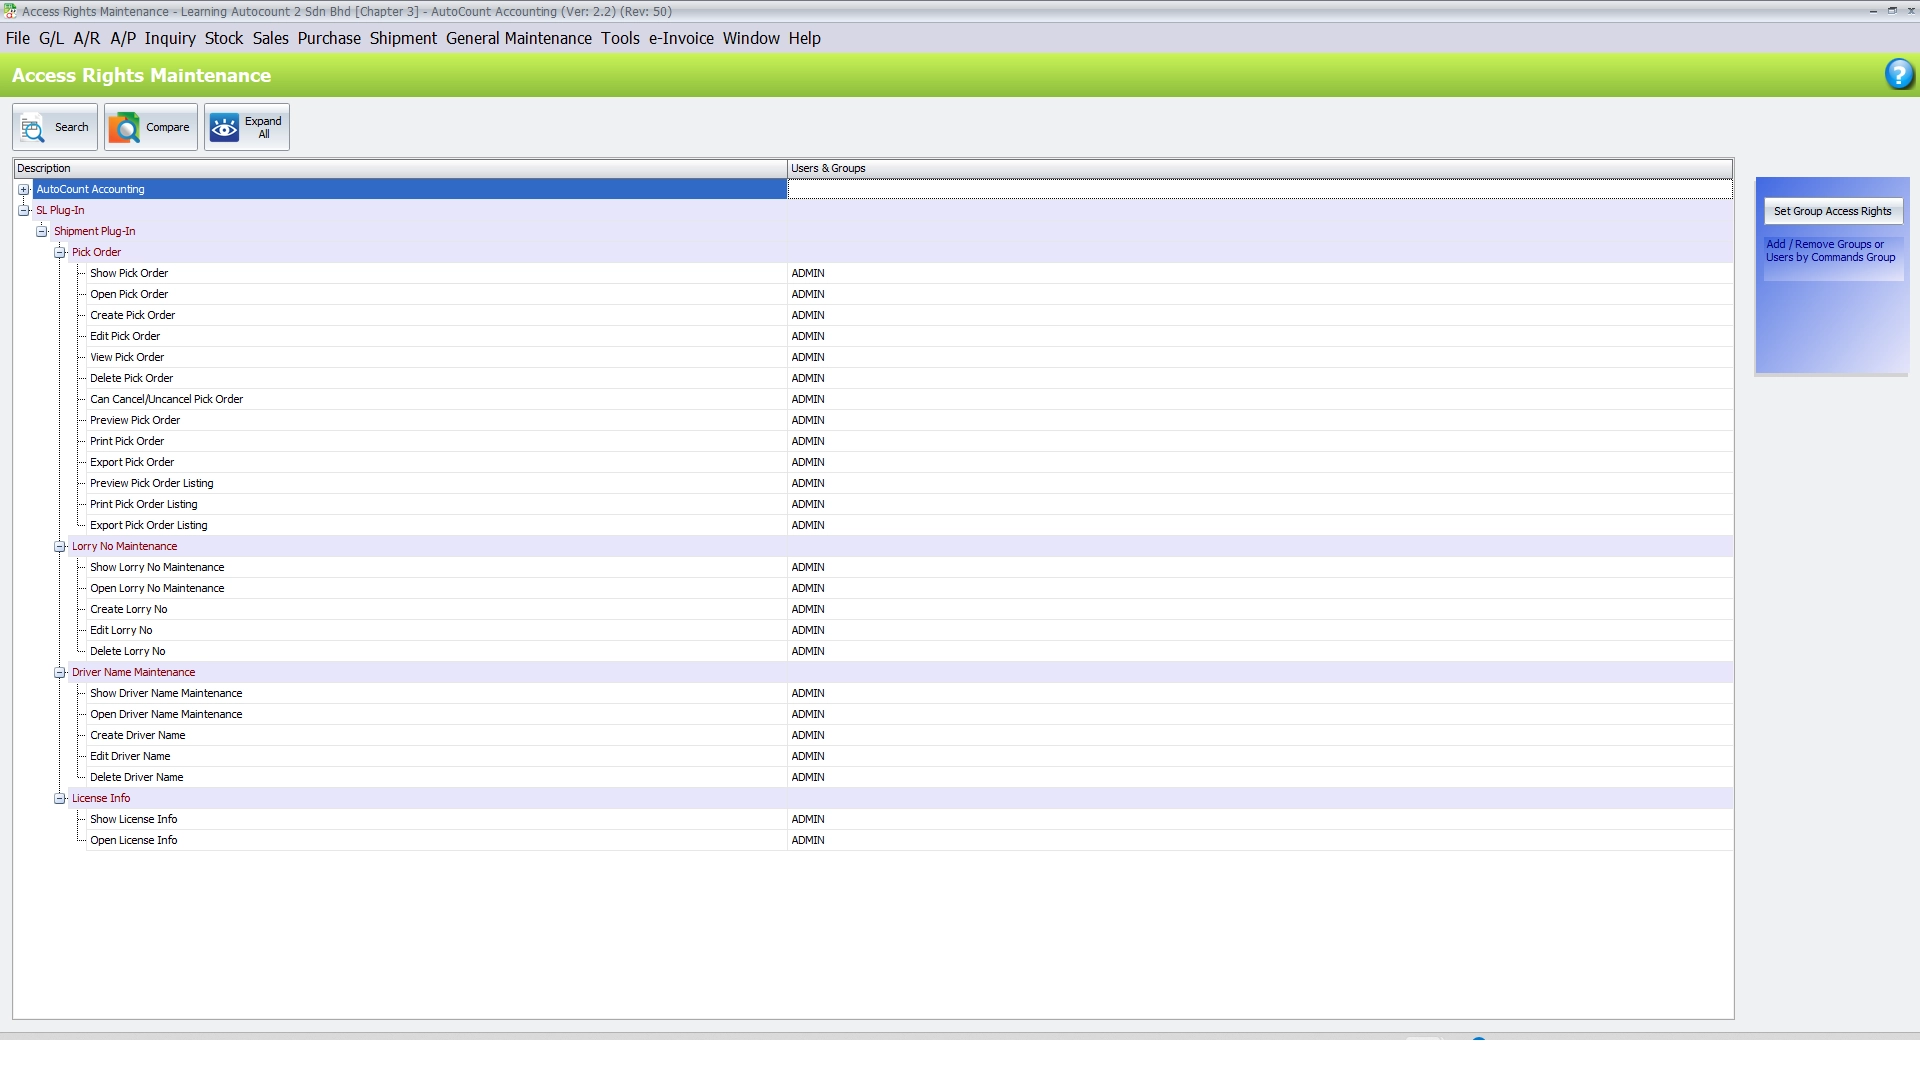
Task: Open the Window menu
Action: 751,38
